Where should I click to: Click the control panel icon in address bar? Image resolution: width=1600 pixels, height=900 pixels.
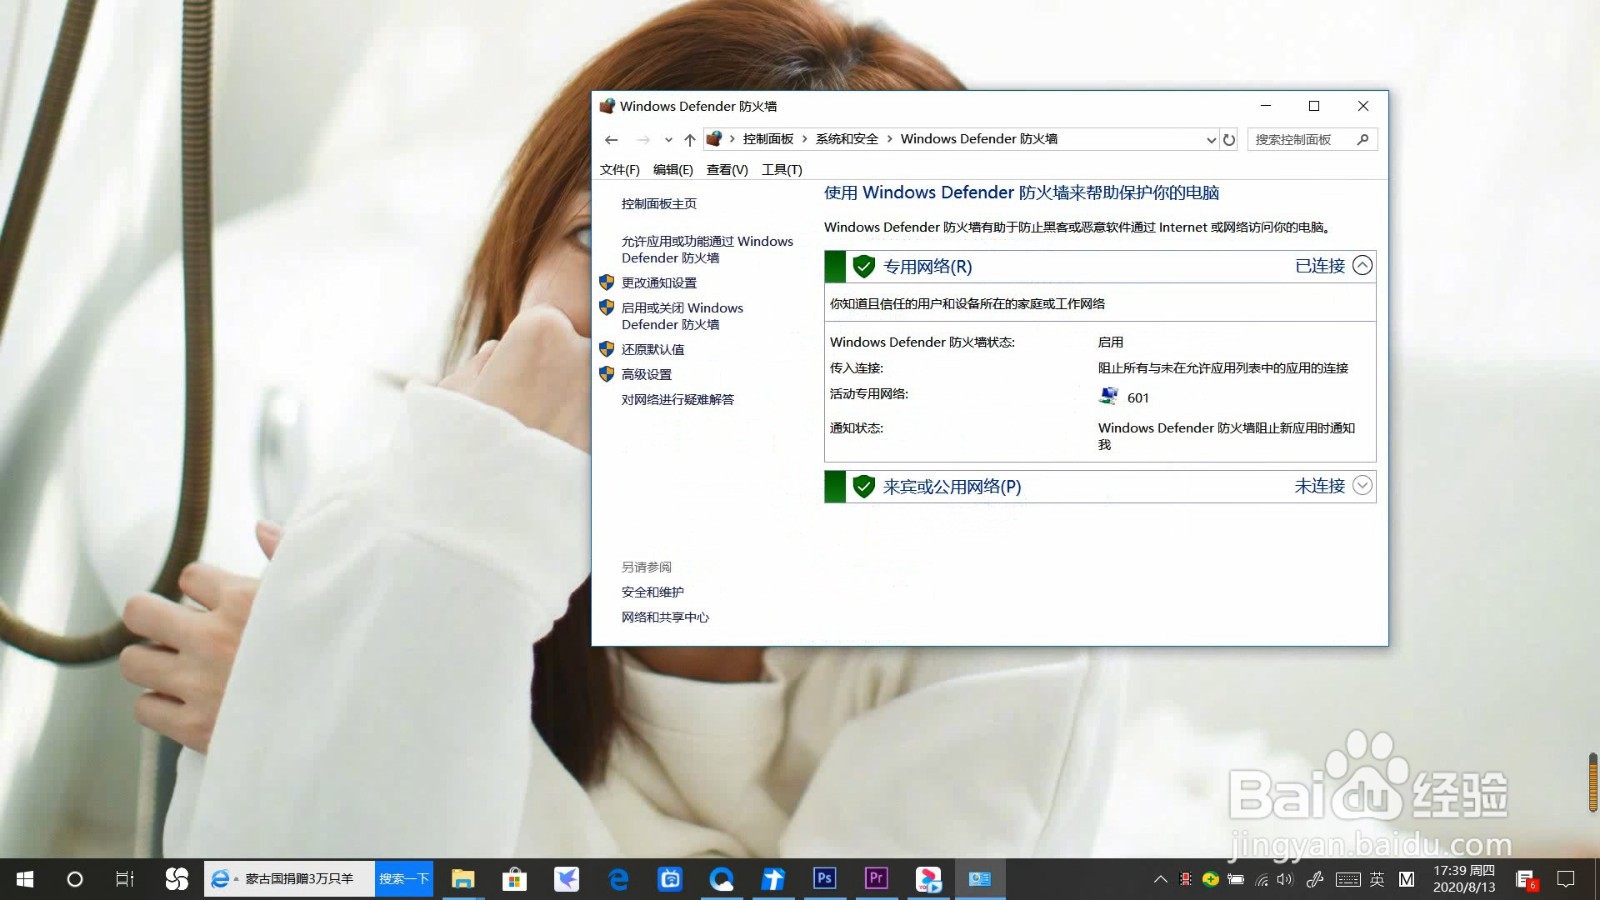(x=714, y=139)
